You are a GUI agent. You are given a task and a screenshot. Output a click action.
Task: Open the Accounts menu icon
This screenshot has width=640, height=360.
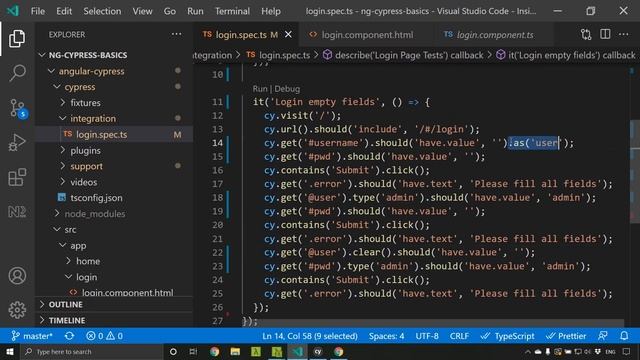pos(17,276)
